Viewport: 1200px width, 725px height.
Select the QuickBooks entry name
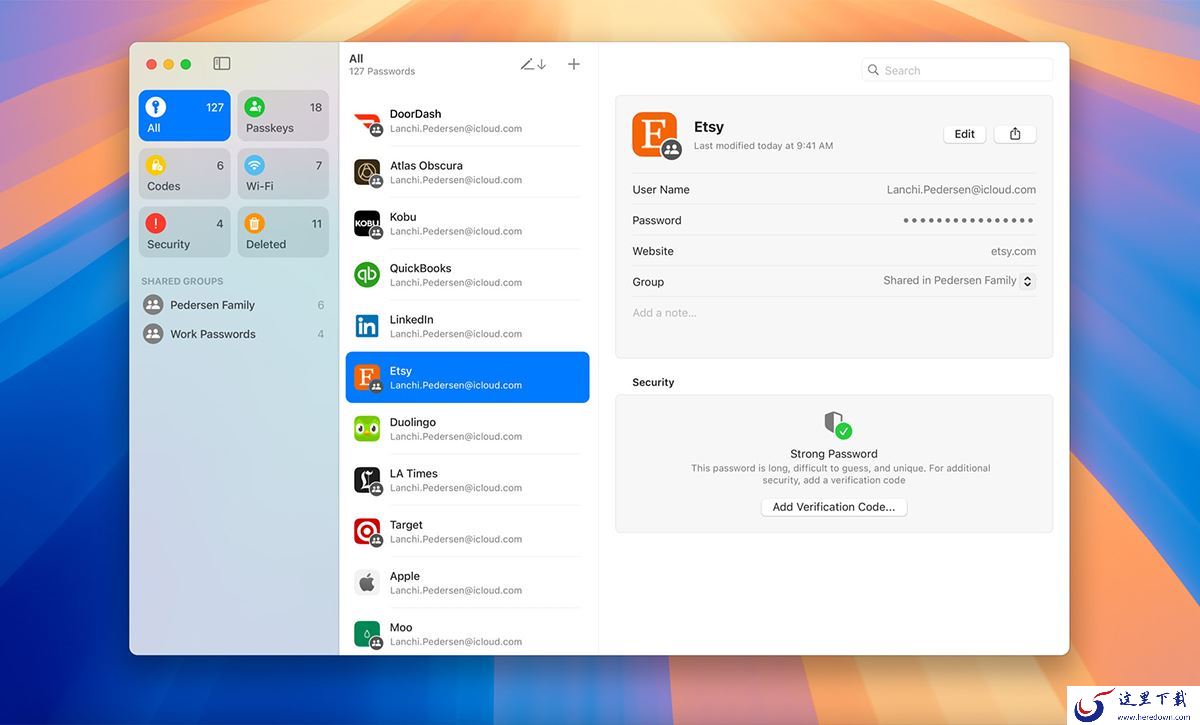pos(420,268)
